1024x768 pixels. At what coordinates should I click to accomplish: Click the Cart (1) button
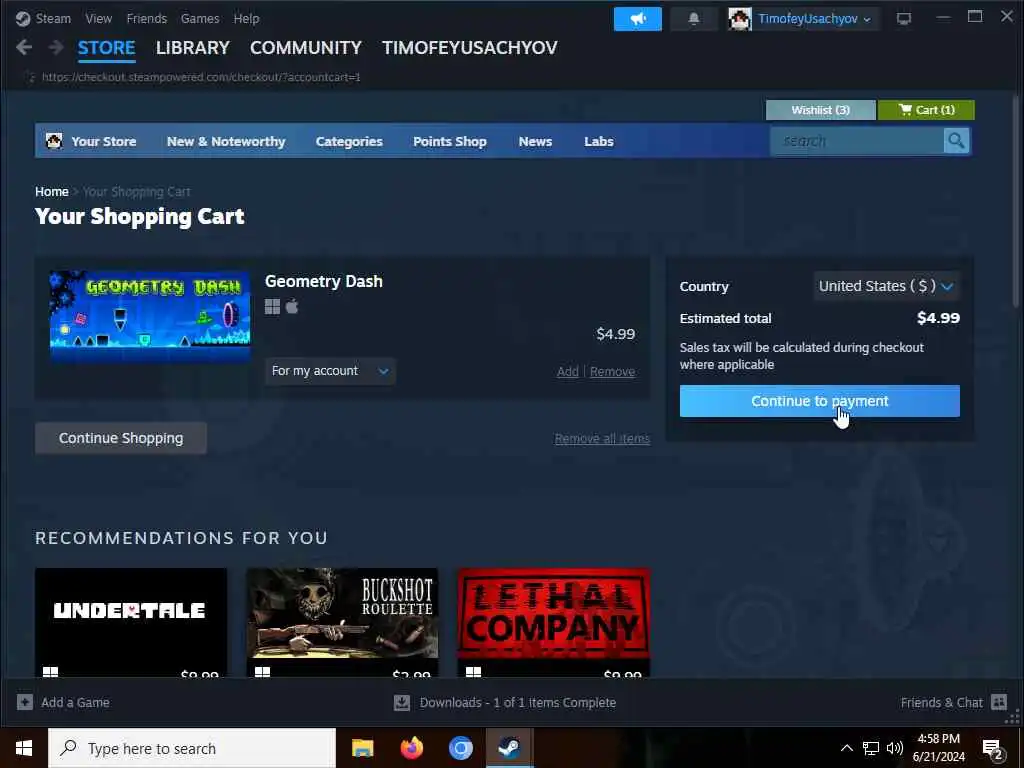click(926, 110)
